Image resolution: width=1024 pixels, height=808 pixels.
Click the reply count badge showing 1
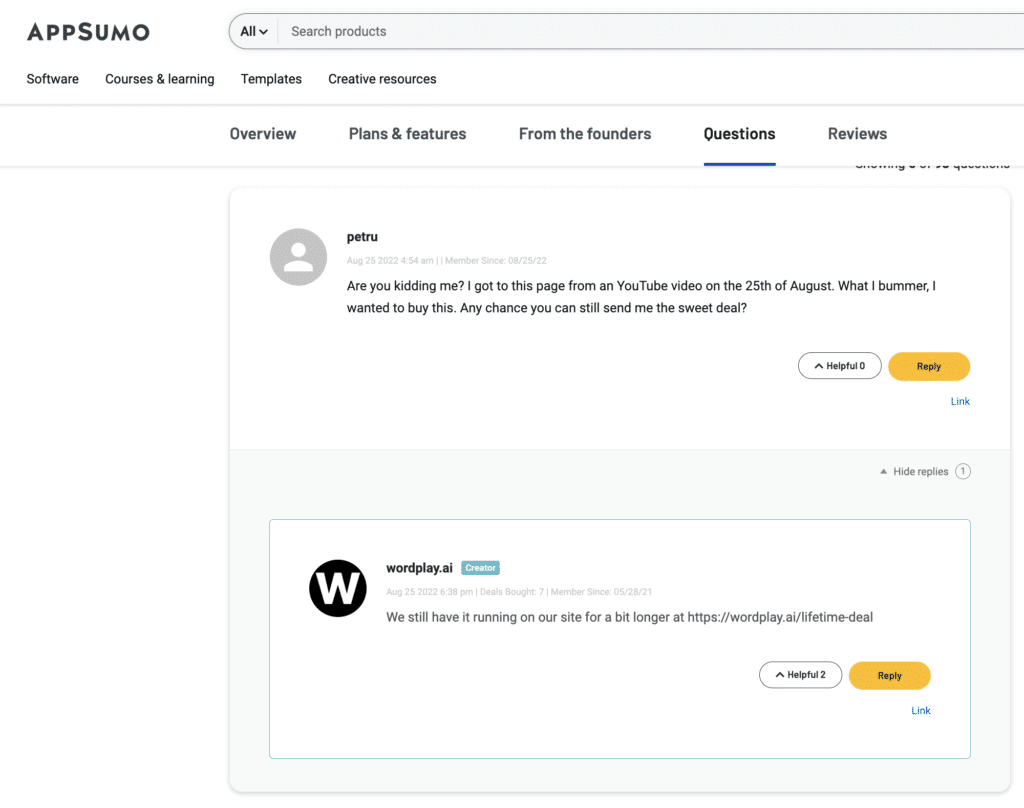tap(963, 471)
